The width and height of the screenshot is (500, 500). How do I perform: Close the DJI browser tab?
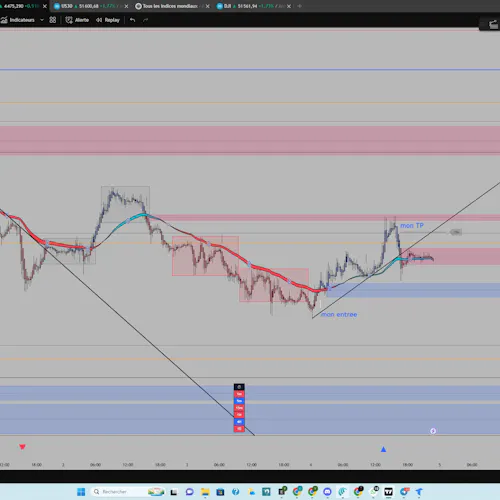coord(289,6)
